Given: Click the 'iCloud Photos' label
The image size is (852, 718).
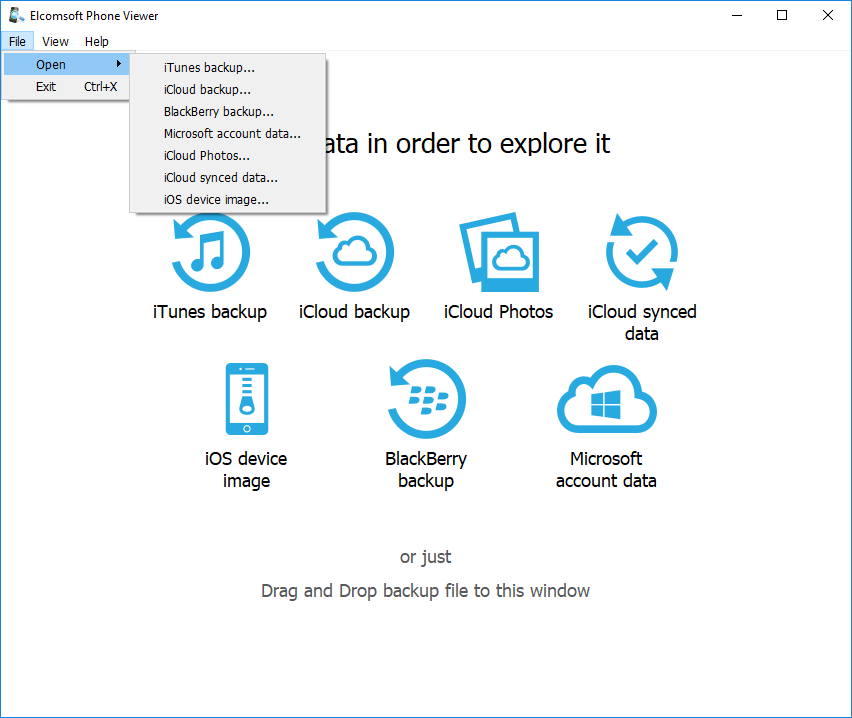Looking at the screenshot, I should pyautogui.click(x=498, y=312).
